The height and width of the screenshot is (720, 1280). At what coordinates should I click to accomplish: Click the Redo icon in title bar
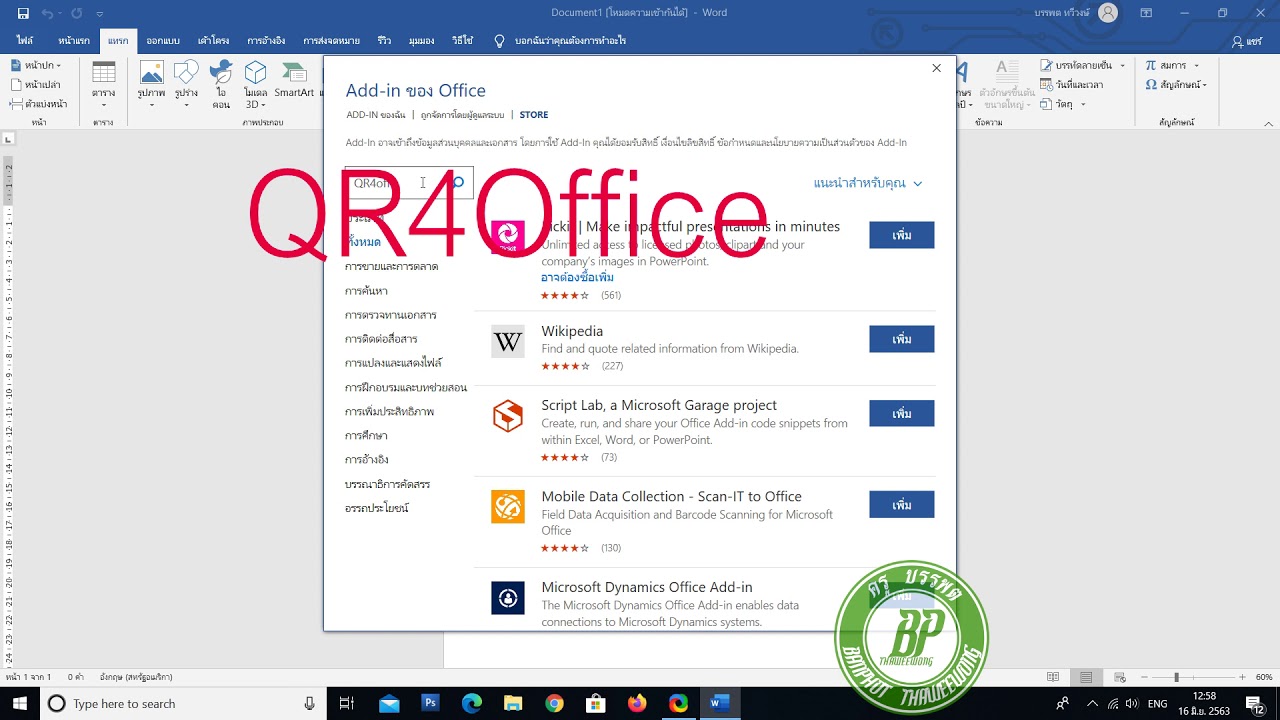tap(77, 13)
